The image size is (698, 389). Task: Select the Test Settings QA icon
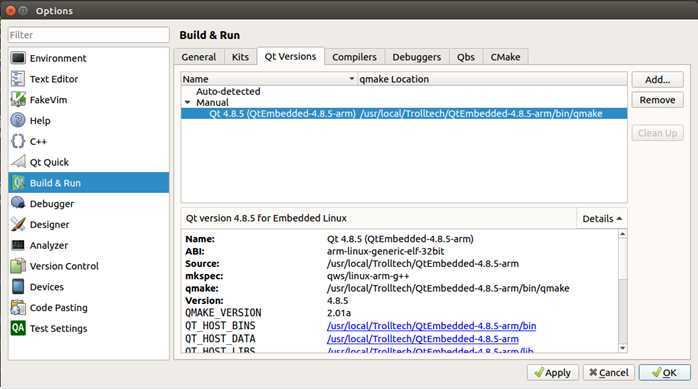pos(18,328)
